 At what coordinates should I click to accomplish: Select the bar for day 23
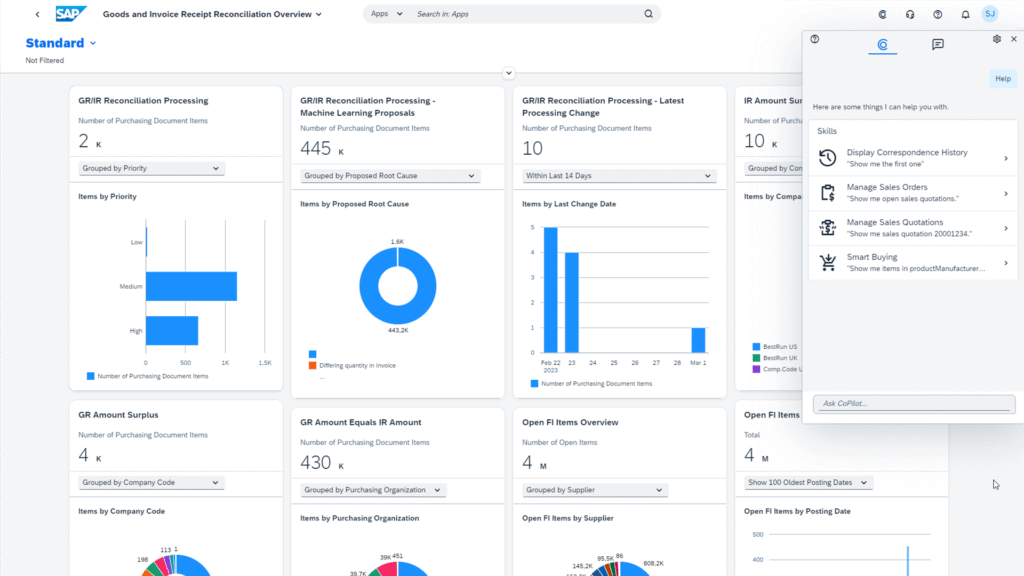[571, 302]
